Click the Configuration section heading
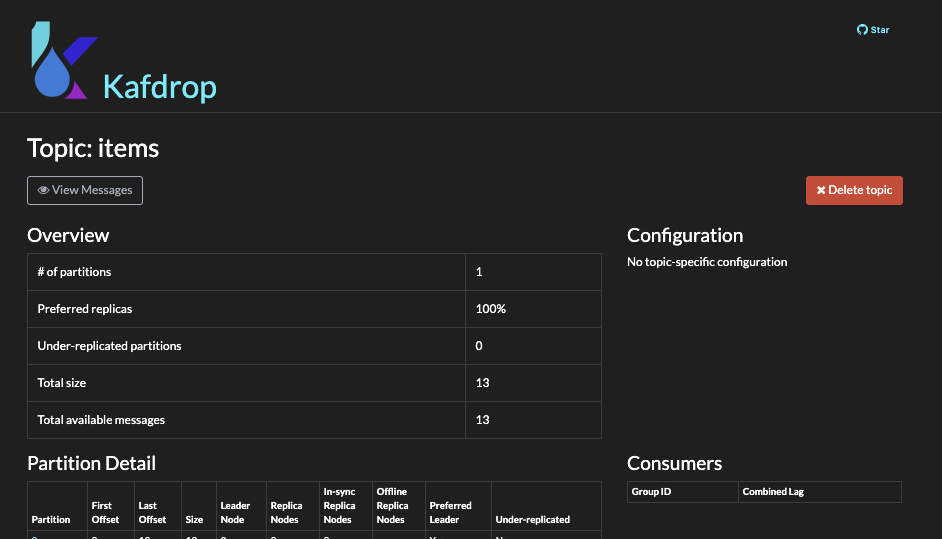Image resolution: width=942 pixels, height=539 pixels. tap(685, 235)
